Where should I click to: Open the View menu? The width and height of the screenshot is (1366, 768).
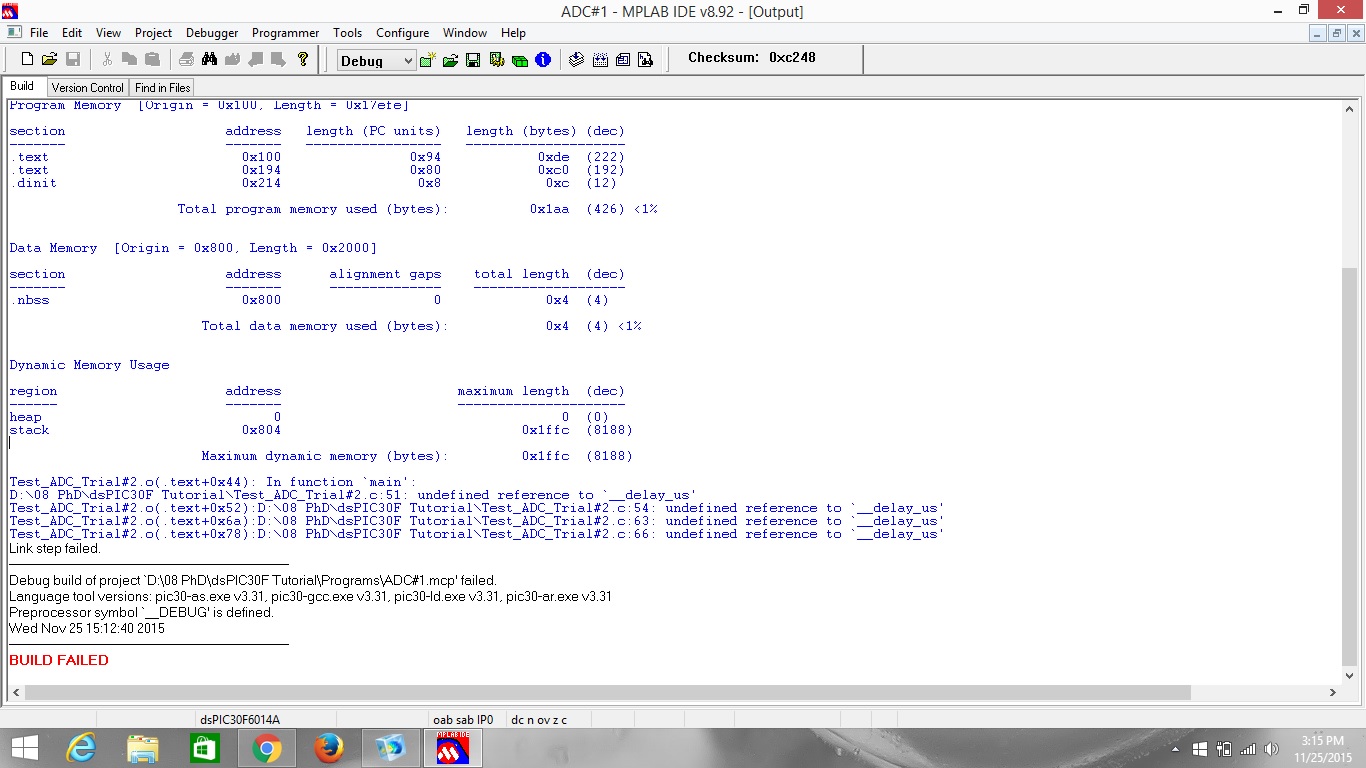108,33
